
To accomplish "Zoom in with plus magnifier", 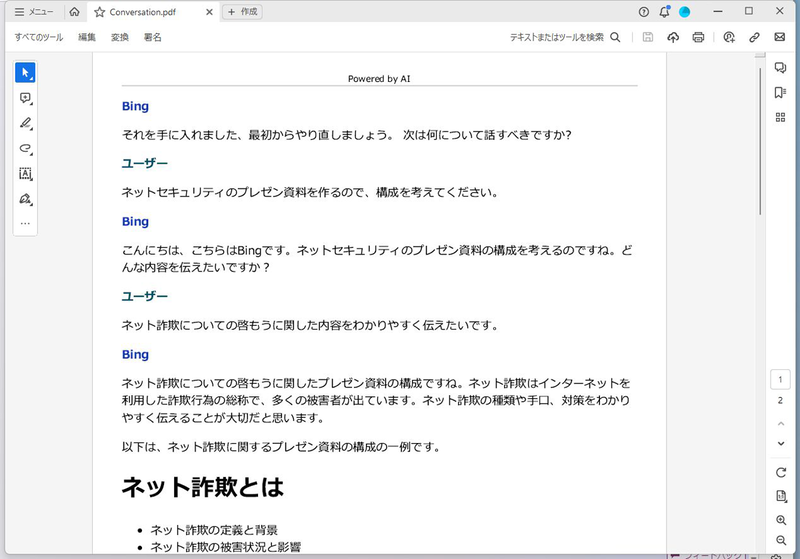I will pos(781,520).
